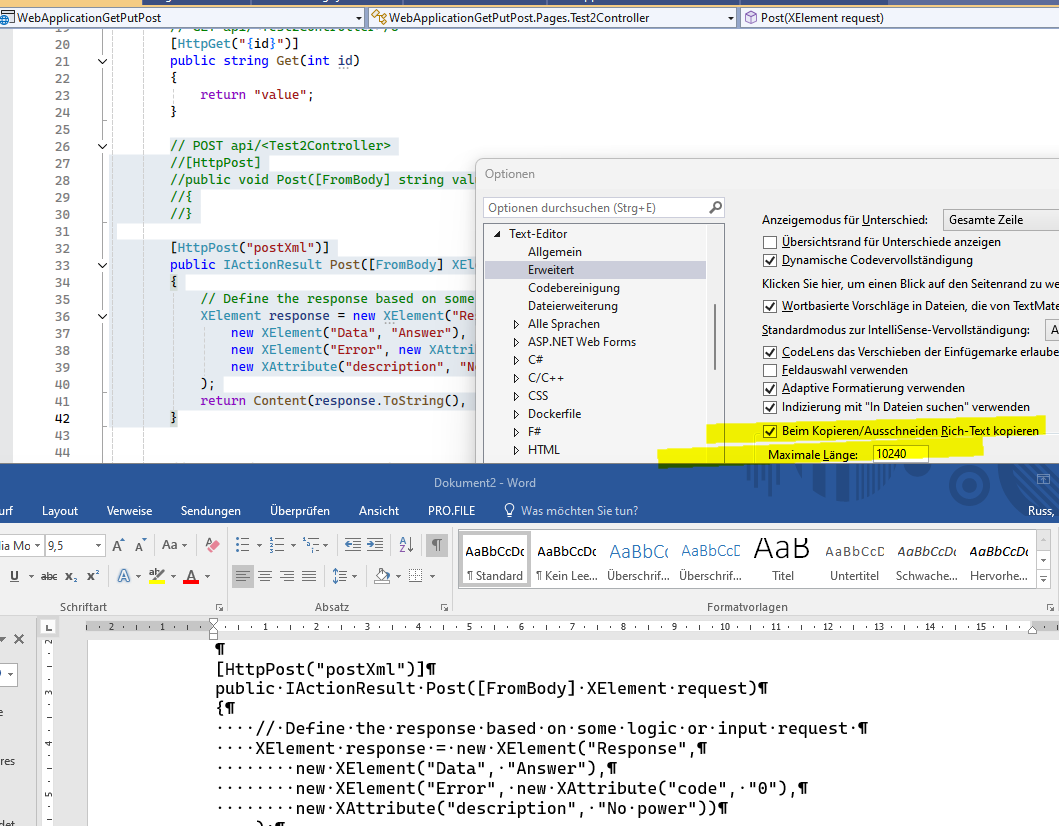Click the sort A-Z icon
This screenshot has width=1059, height=826.
[406, 545]
